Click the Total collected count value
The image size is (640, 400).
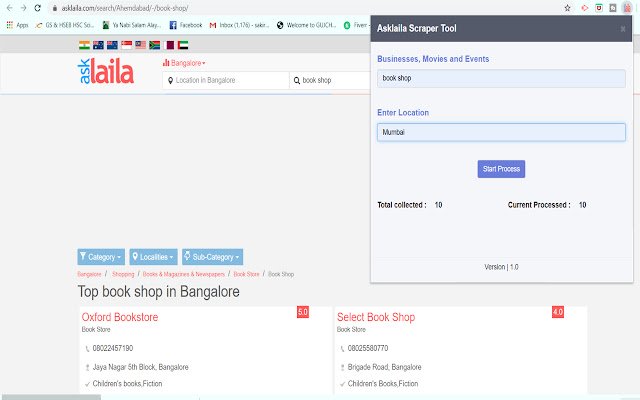[438, 205]
